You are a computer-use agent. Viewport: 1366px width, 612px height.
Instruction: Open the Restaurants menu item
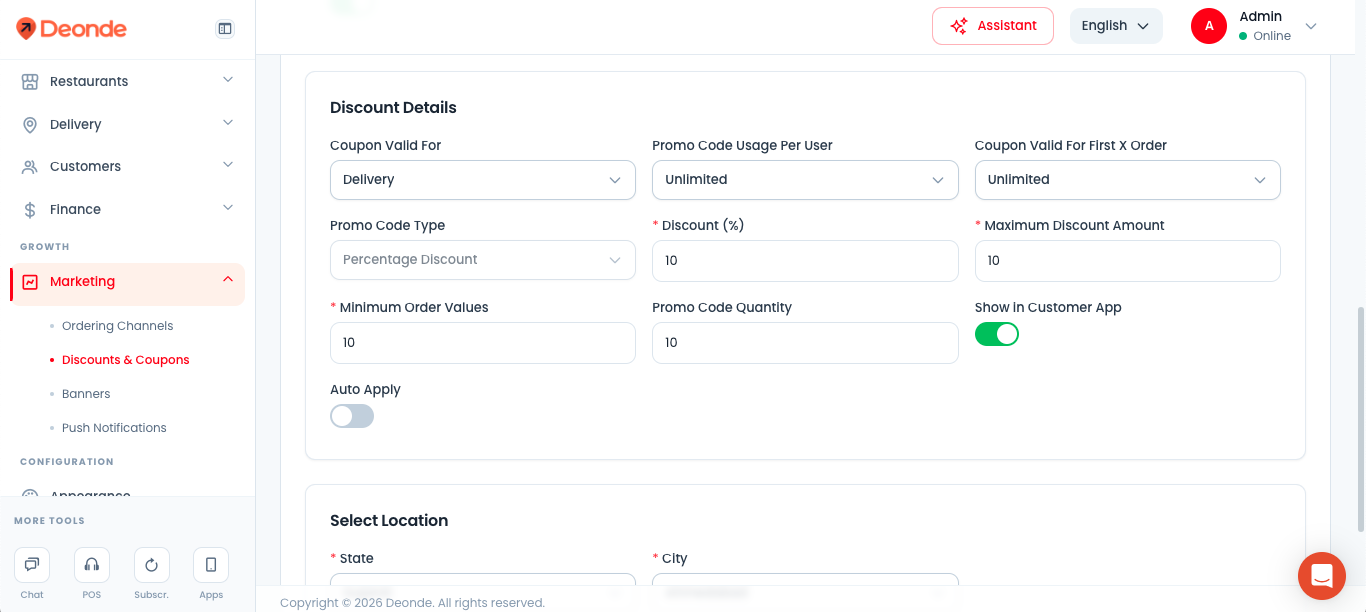click(127, 81)
